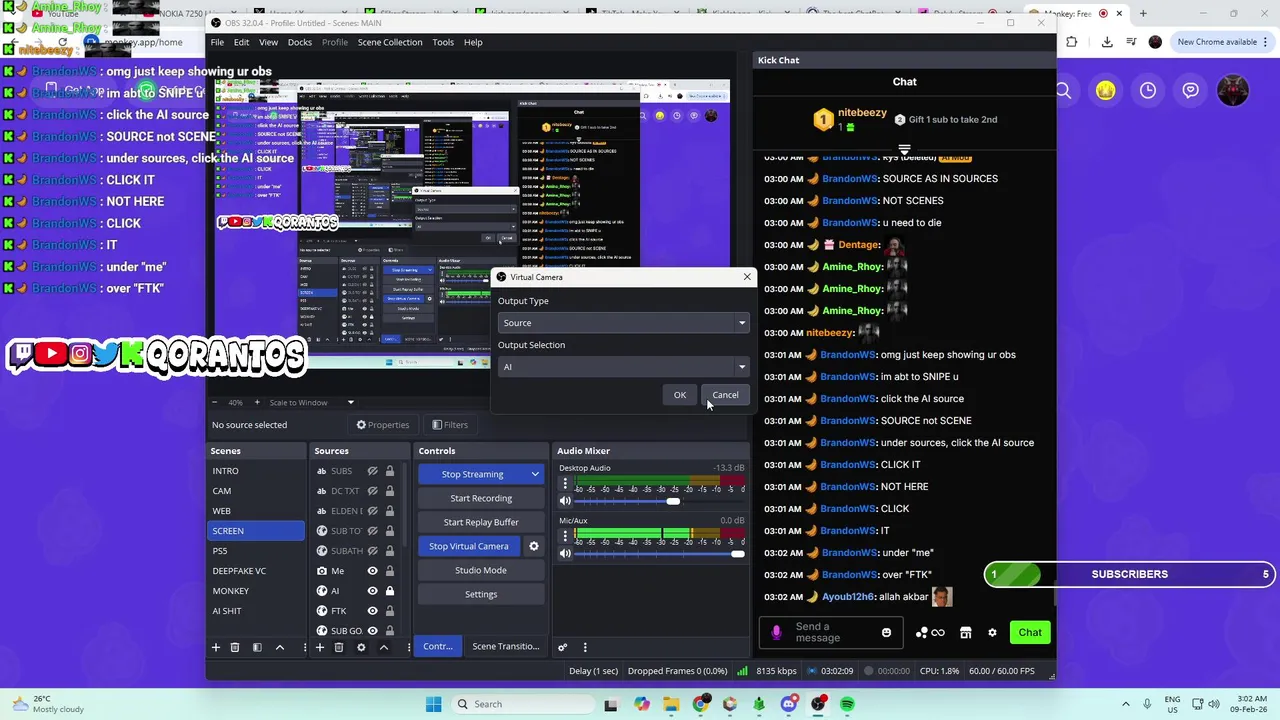Open Mic/Aux options three-dot menu
The height and width of the screenshot is (720, 1280).
point(565,536)
